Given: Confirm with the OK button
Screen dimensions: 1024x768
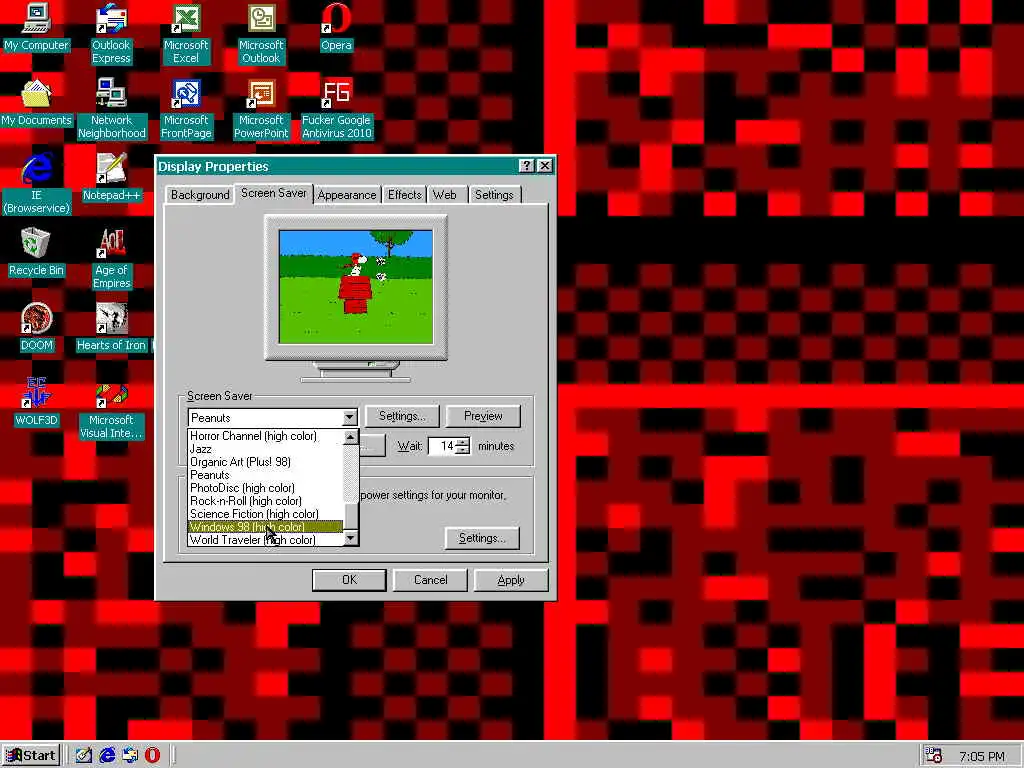Looking at the screenshot, I should (x=349, y=580).
